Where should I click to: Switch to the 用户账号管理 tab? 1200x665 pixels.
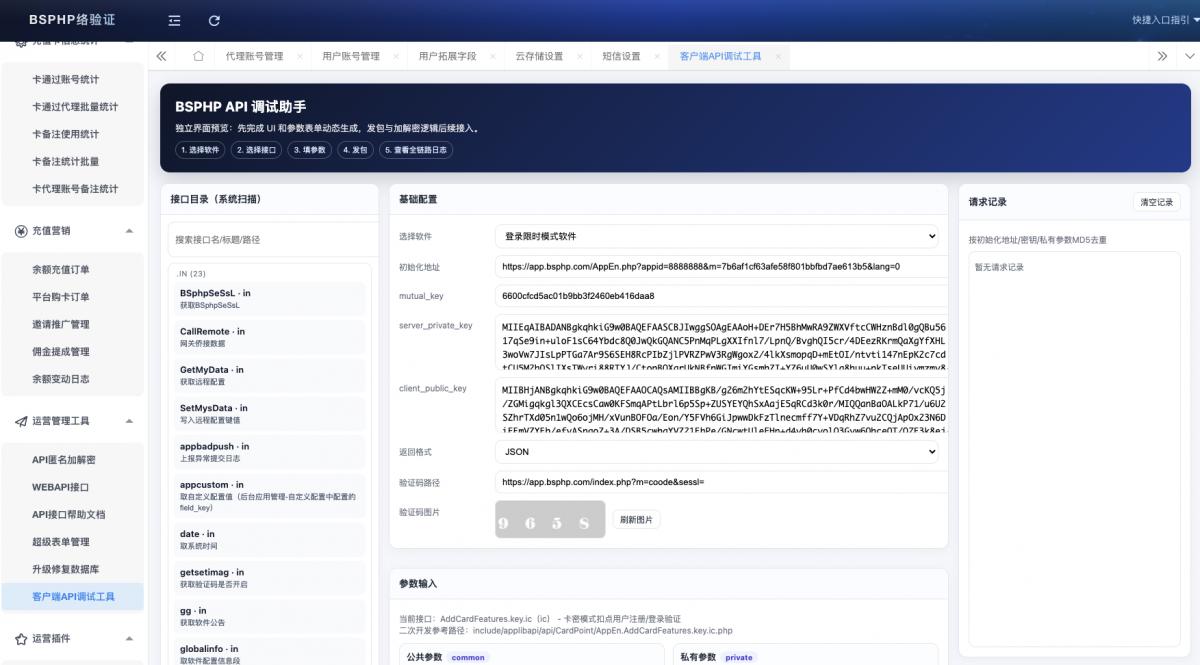tap(351, 57)
